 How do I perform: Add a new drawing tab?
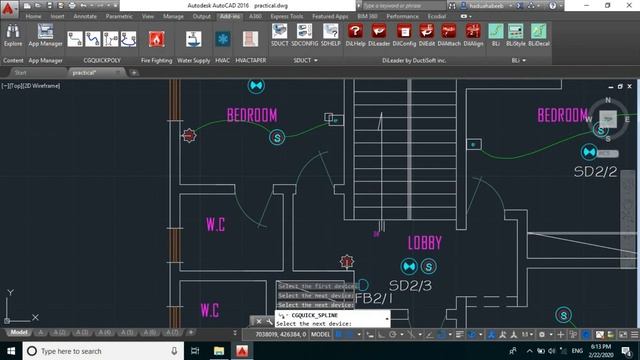point(134,73)
